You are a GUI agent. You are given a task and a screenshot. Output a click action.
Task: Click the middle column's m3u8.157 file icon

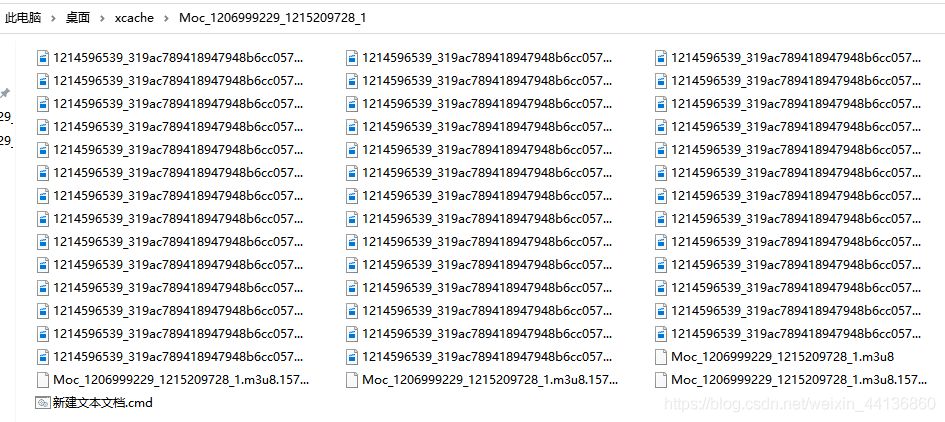tap(352, 380)
